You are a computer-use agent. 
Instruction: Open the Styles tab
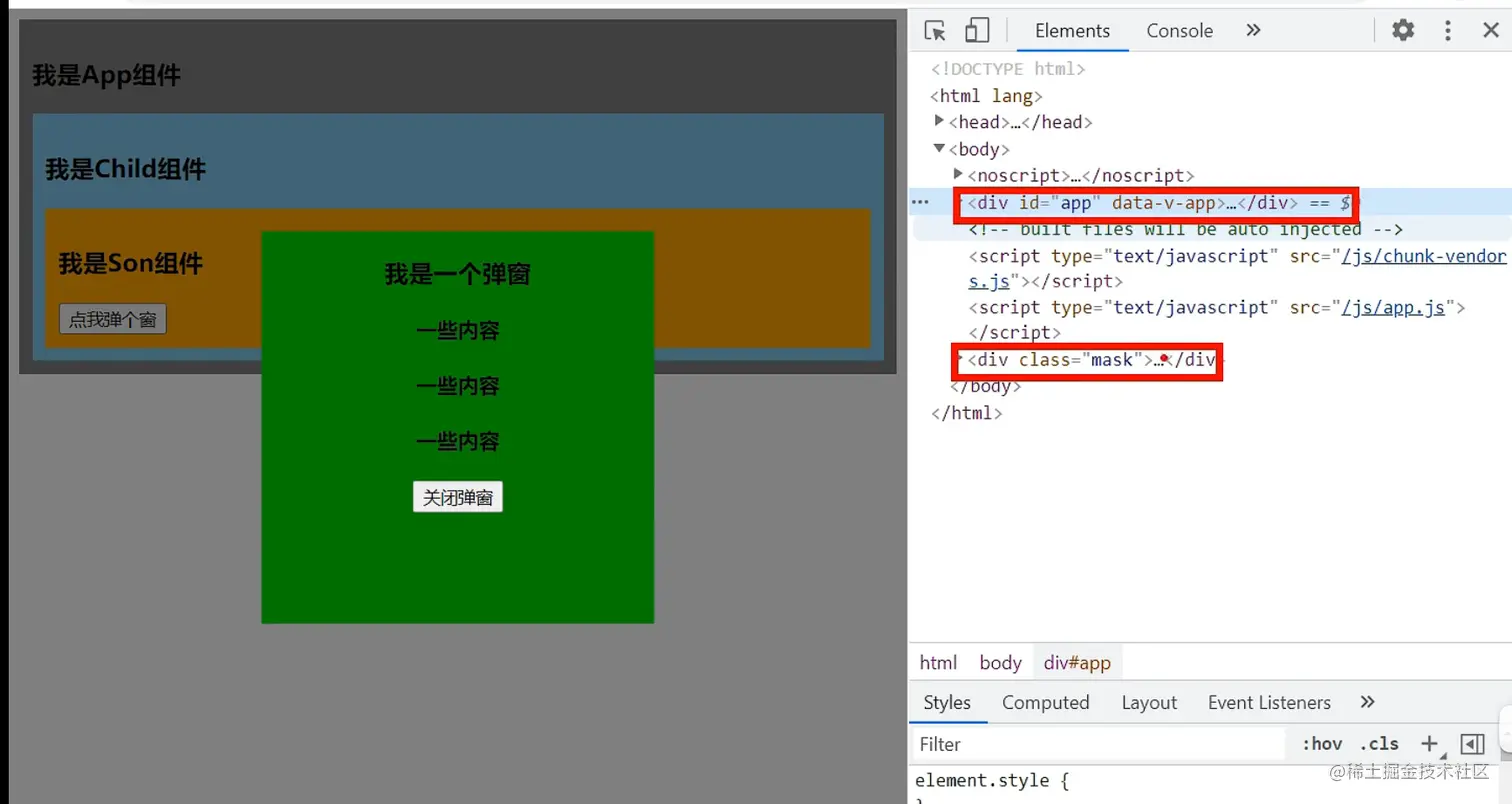[947, 702]
